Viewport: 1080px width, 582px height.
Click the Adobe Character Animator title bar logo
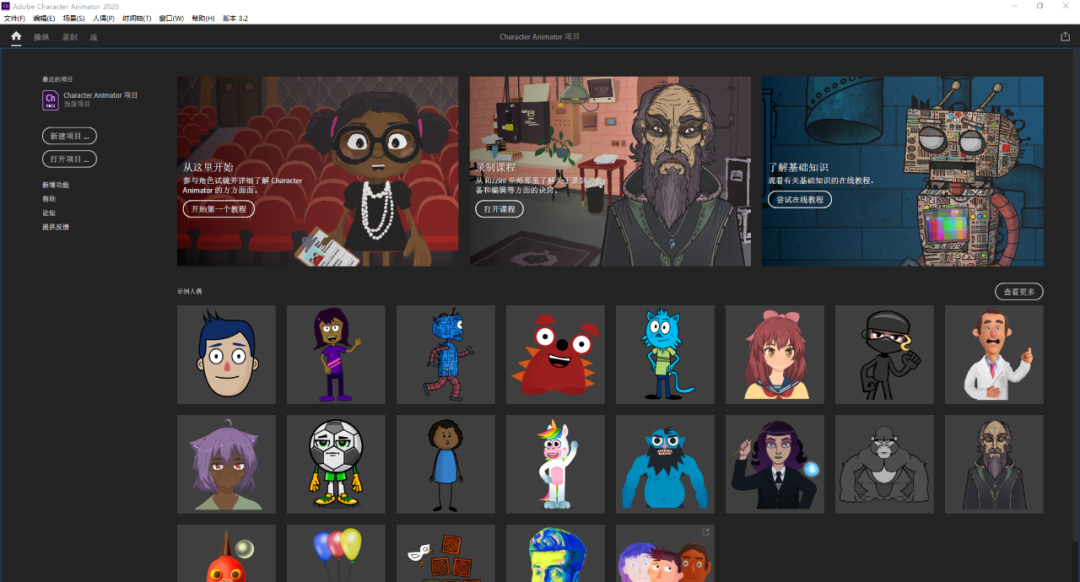tap(6, 6)
